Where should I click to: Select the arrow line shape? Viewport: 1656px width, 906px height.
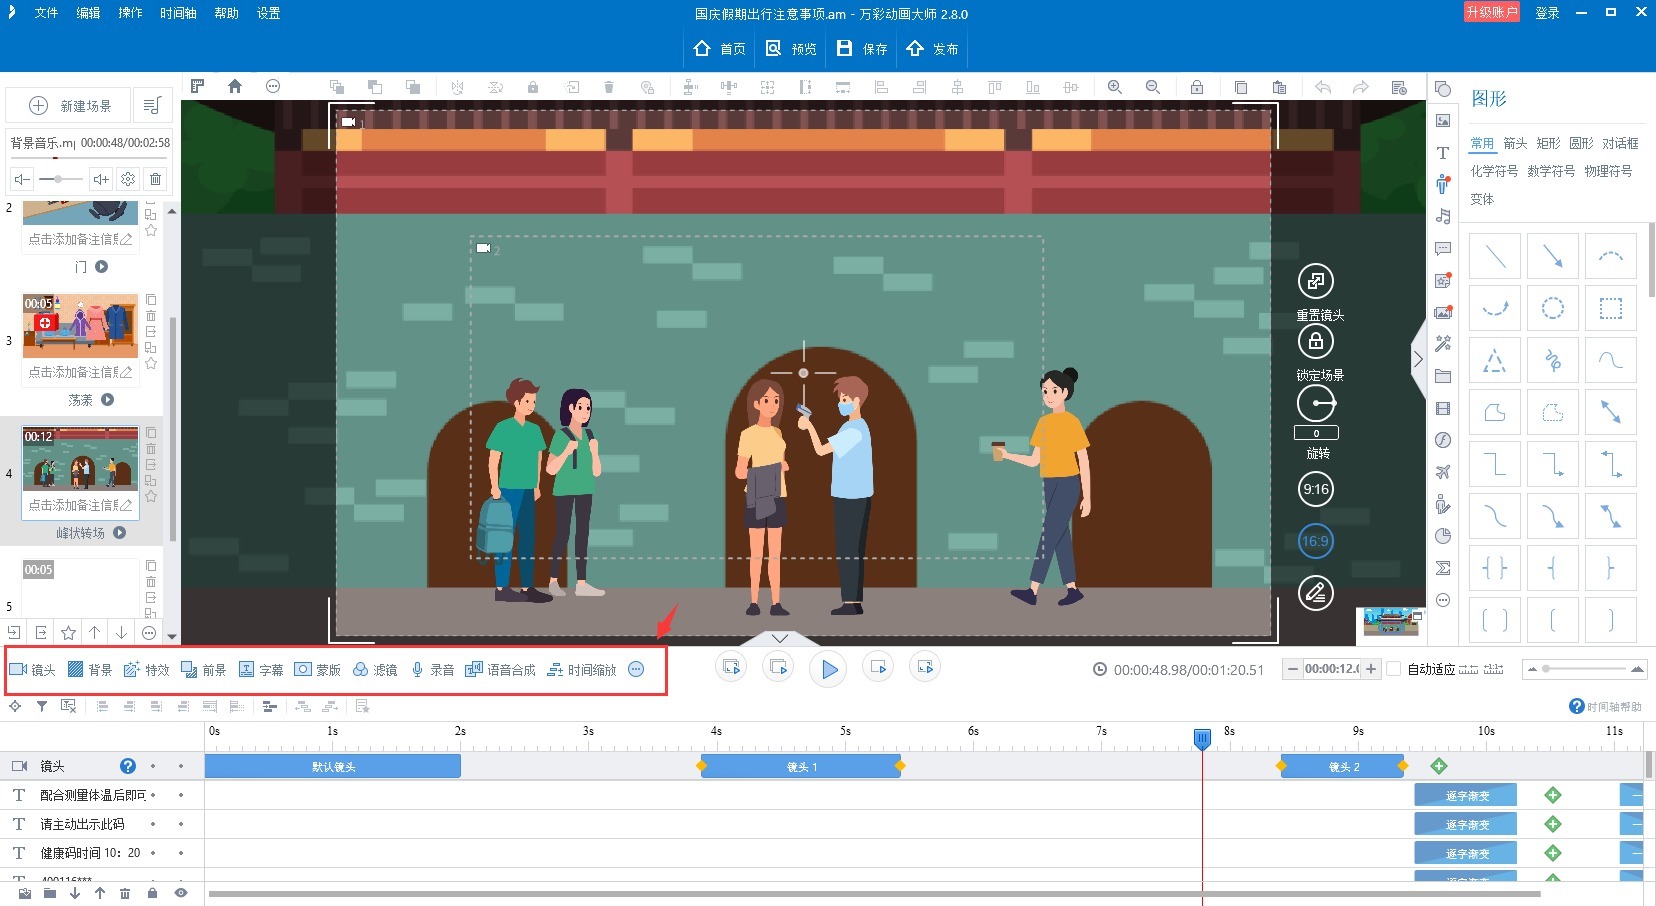tap(1553, 257)
